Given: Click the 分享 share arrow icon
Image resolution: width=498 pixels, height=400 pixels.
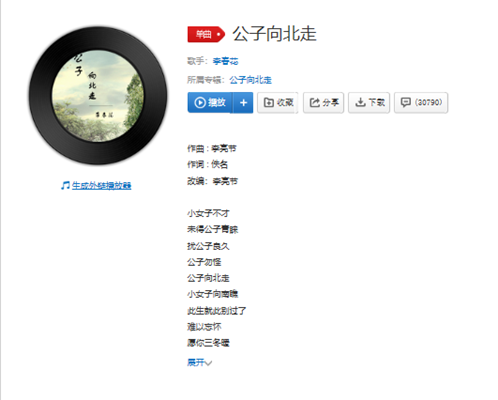Looking at the screenshot, I should tap(314, 103).
